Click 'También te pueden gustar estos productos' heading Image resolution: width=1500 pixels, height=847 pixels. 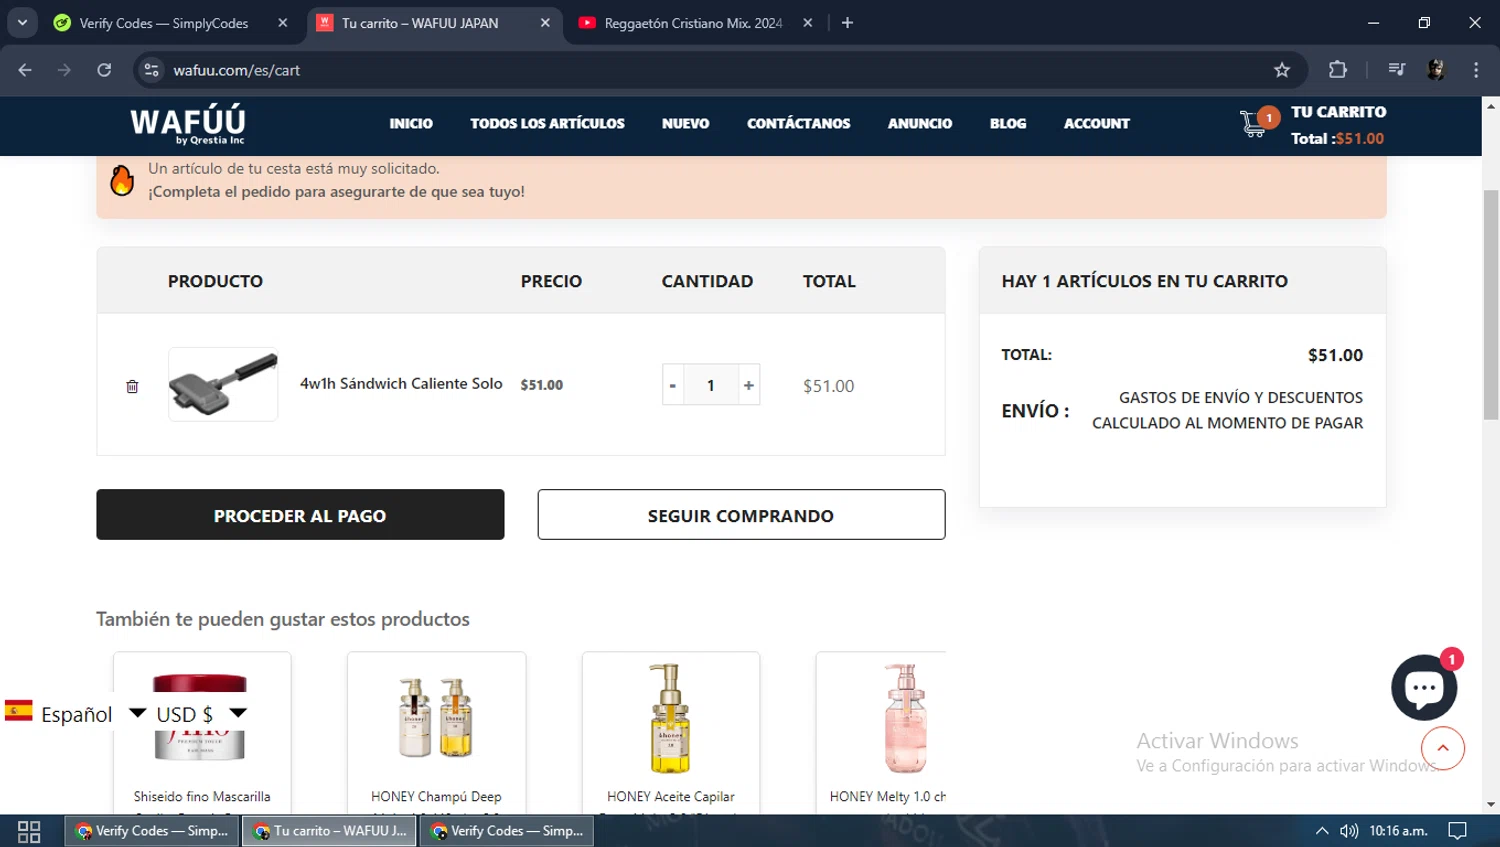[283, 619]
